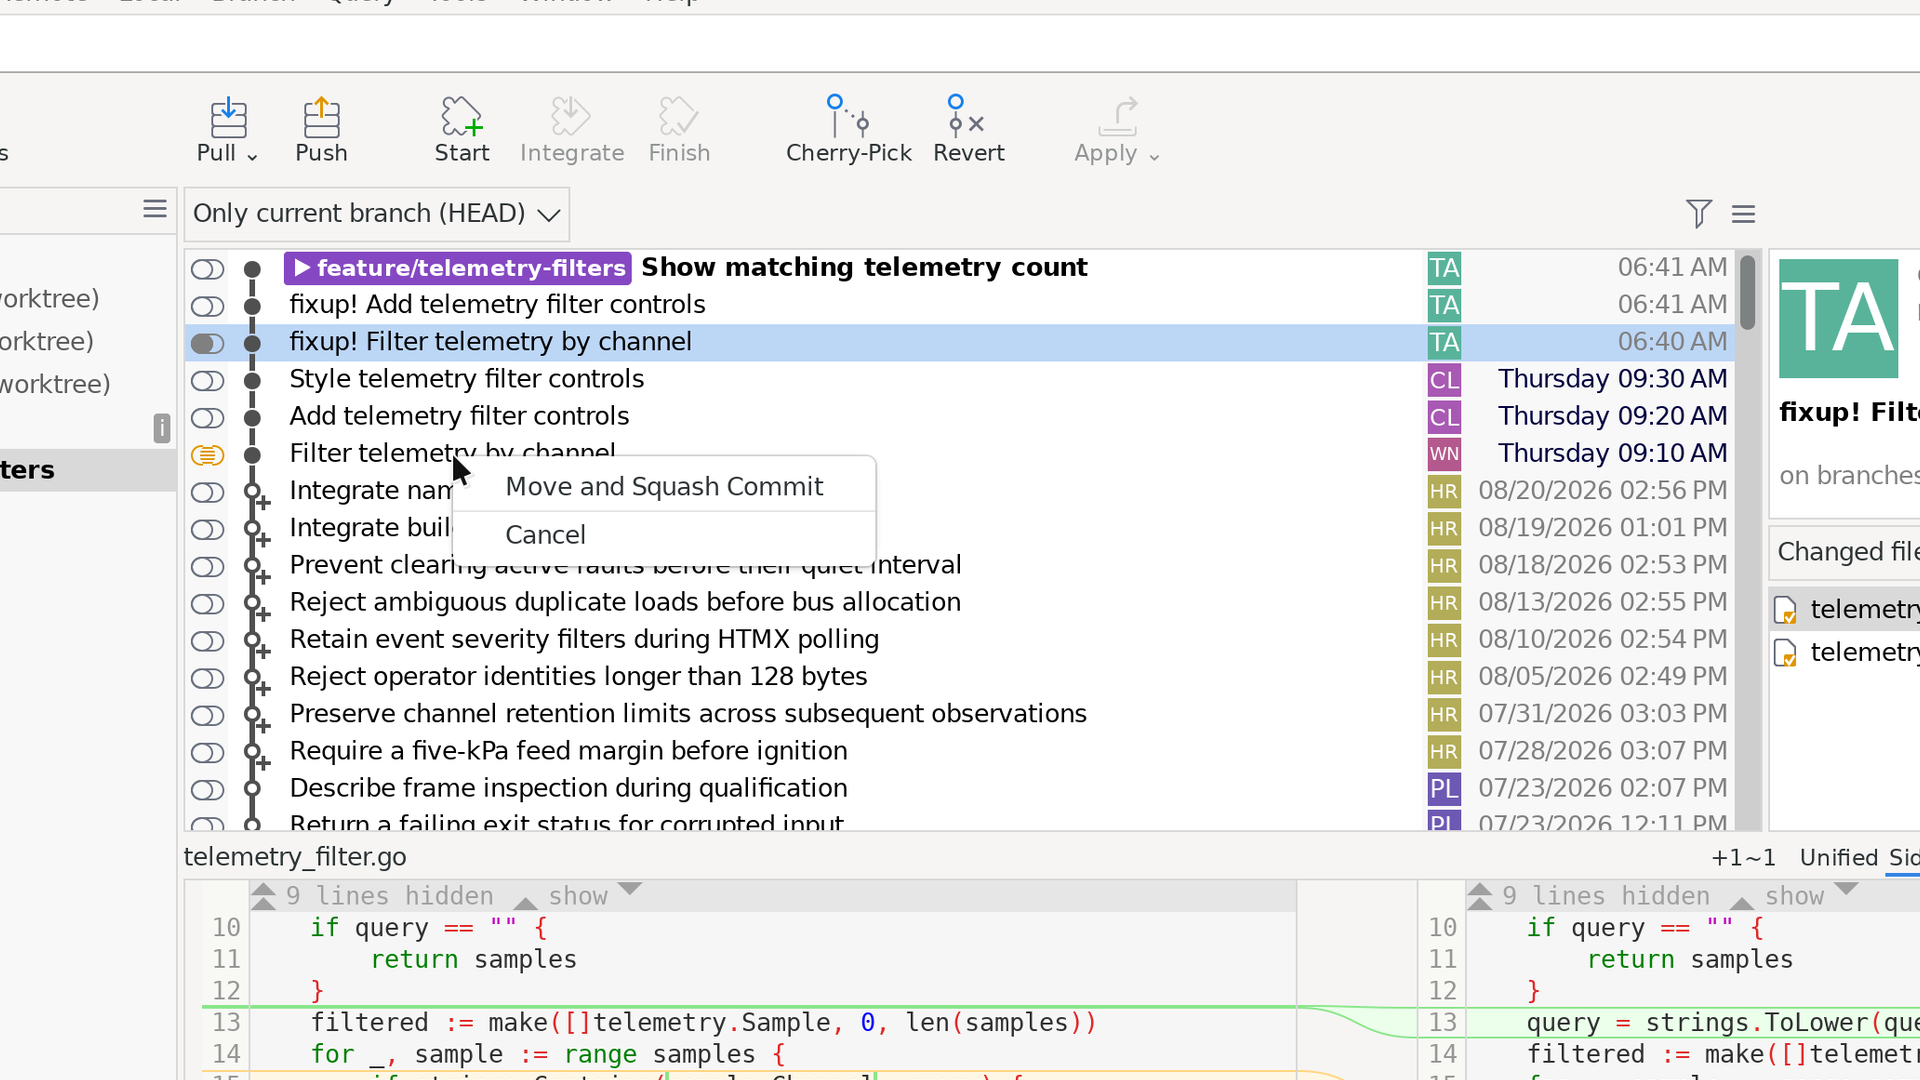The width and height of the screenshot is (1920, 1080).
Task: Click the first telemetry file icon in Changed files
Action: pos(1785,610)
